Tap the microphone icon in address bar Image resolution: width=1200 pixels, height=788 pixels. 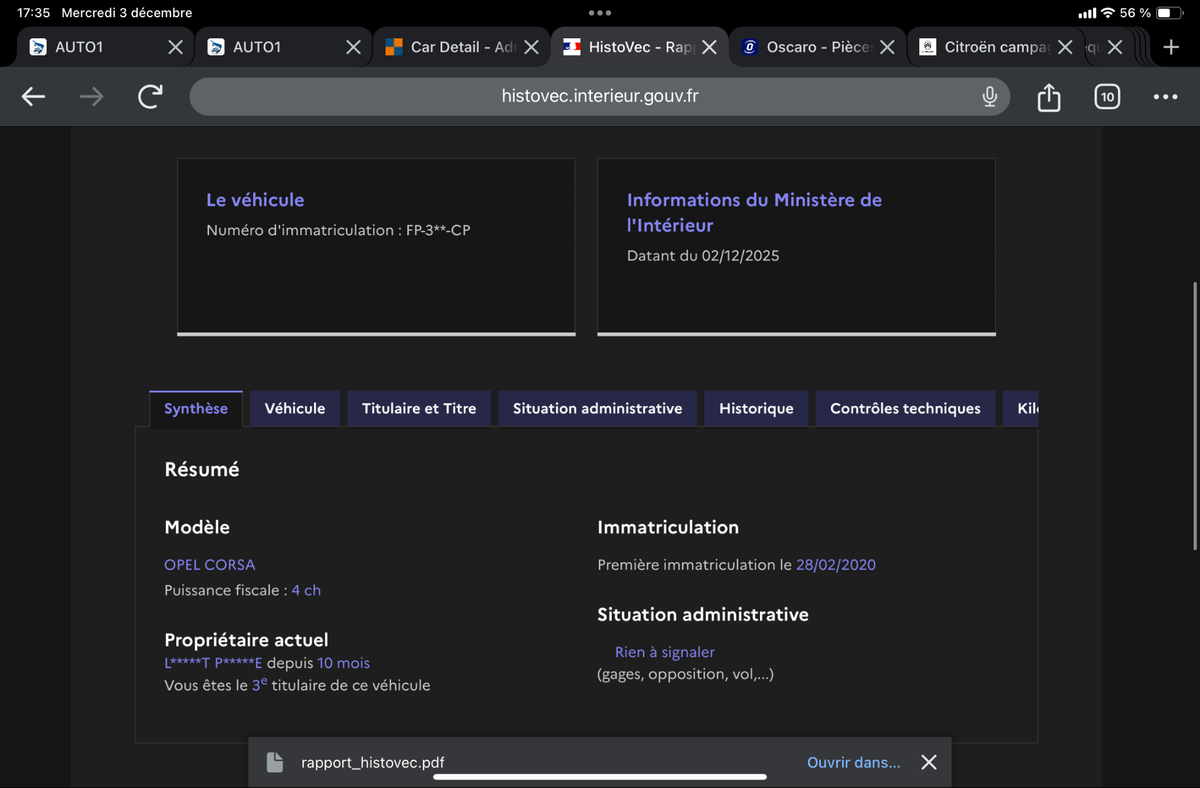click(x=989, y=97)
